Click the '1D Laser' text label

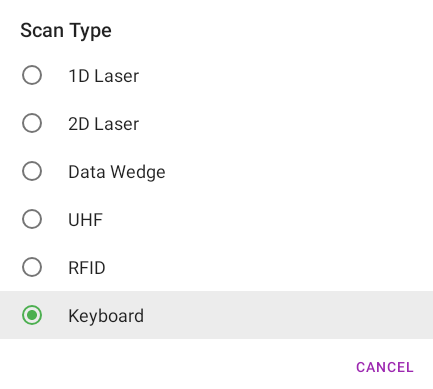click(x=104, y=76)
